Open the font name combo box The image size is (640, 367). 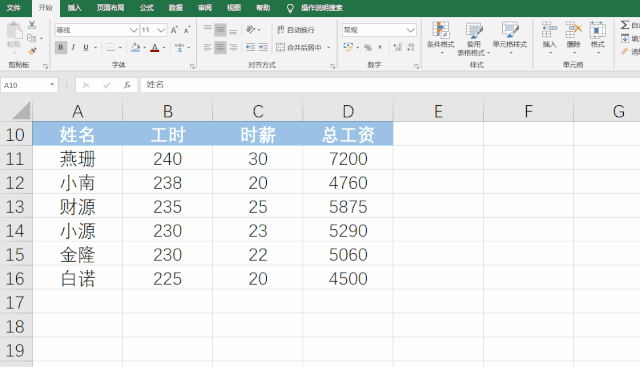pos(97,30)
